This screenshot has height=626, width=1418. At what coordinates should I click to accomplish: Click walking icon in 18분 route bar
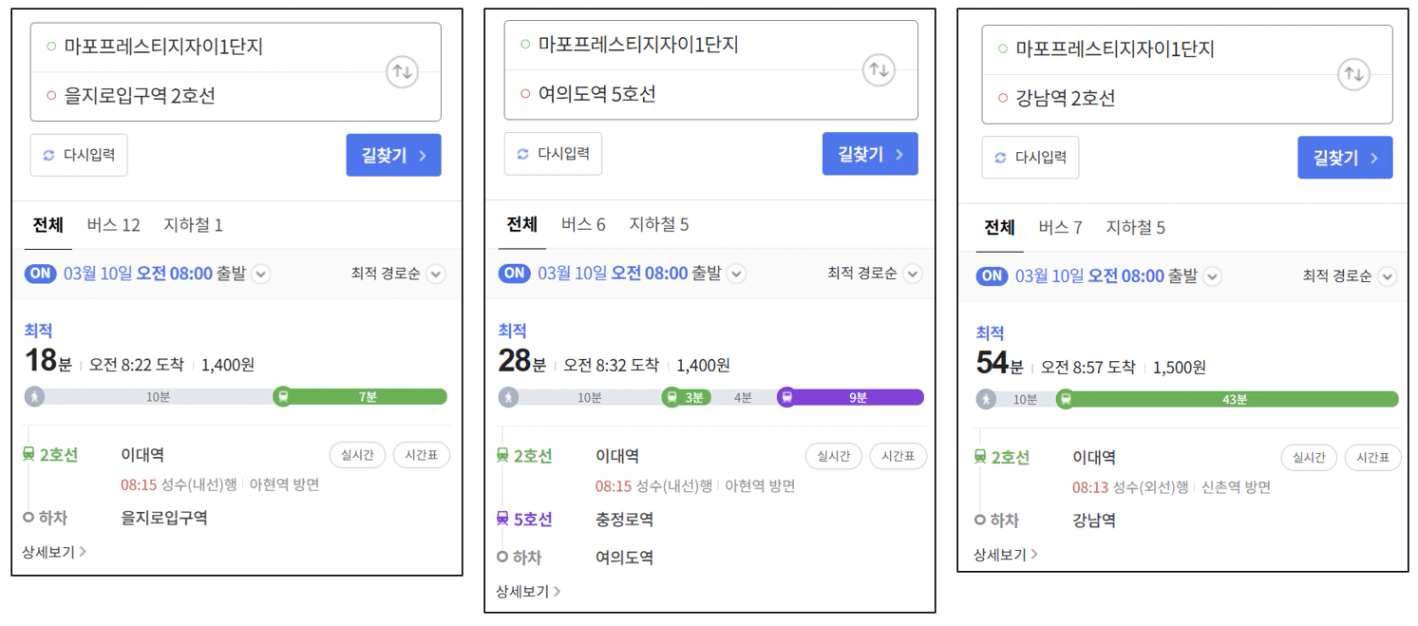35,397
